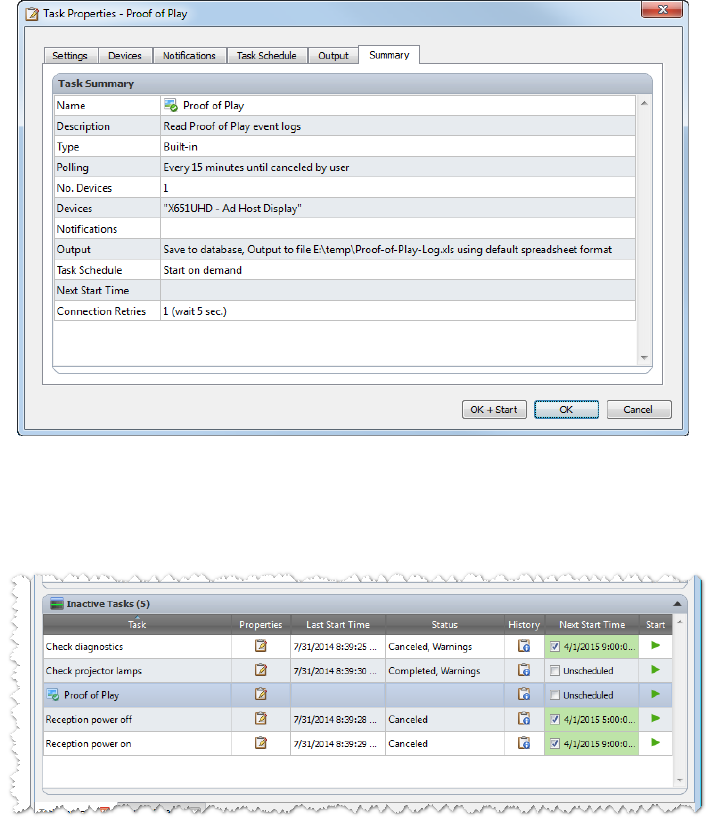Screen dimensions: 706x822
Task: Click the OK + Start button
Action: pos(494,409)
